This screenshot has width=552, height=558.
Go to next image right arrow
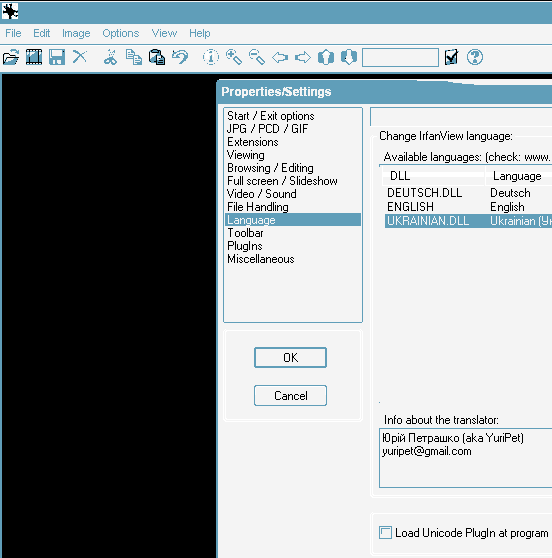(303, 57)
